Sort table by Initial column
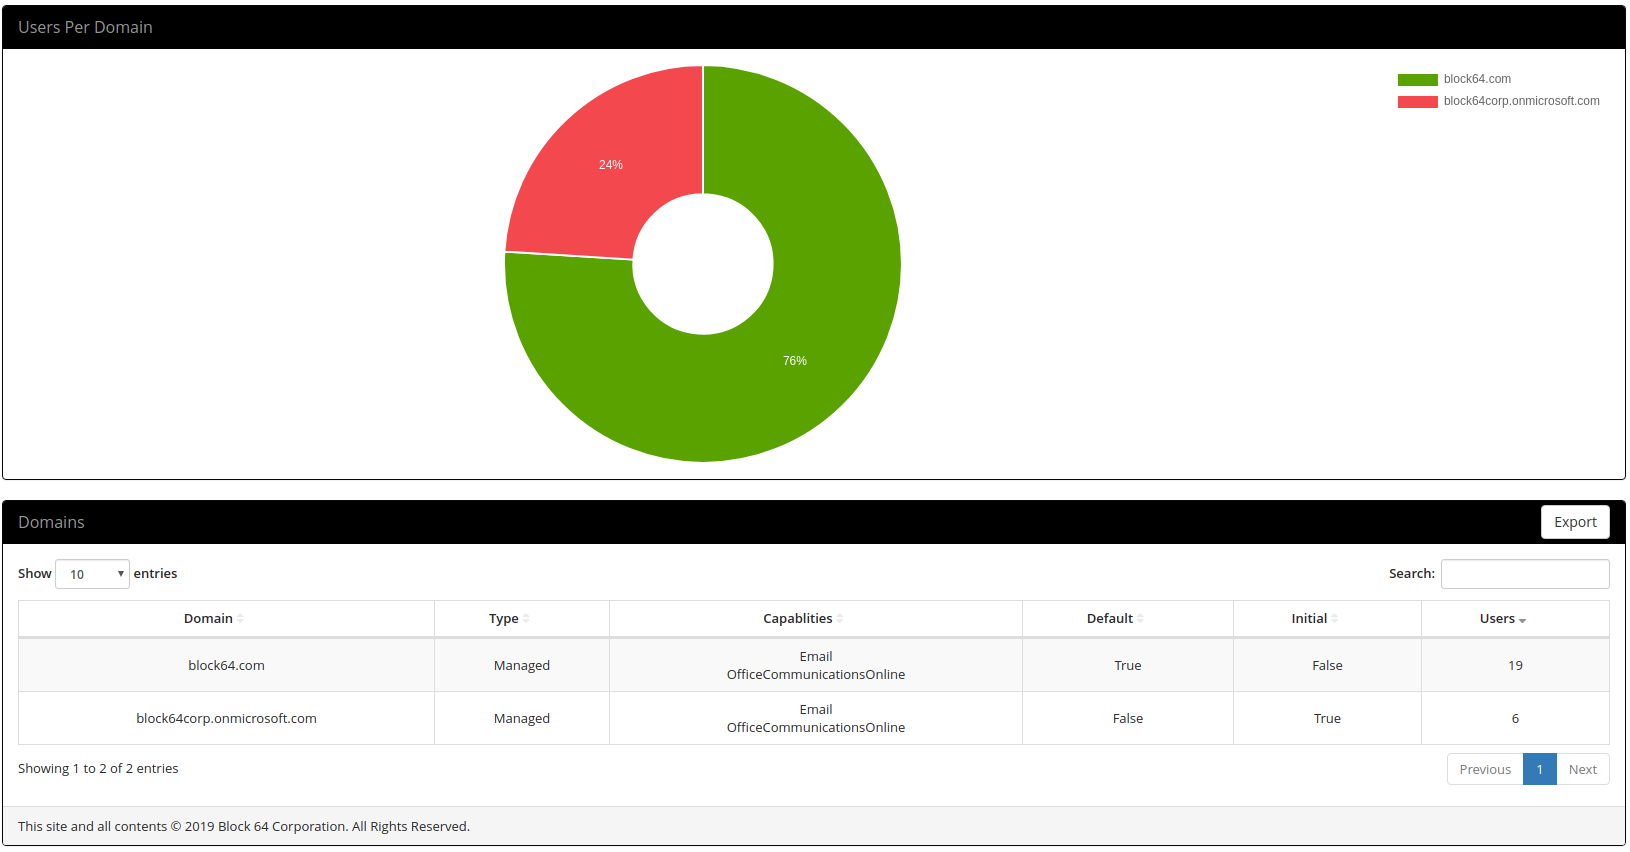This screenshot has height=852, width=1630. 1327,619
